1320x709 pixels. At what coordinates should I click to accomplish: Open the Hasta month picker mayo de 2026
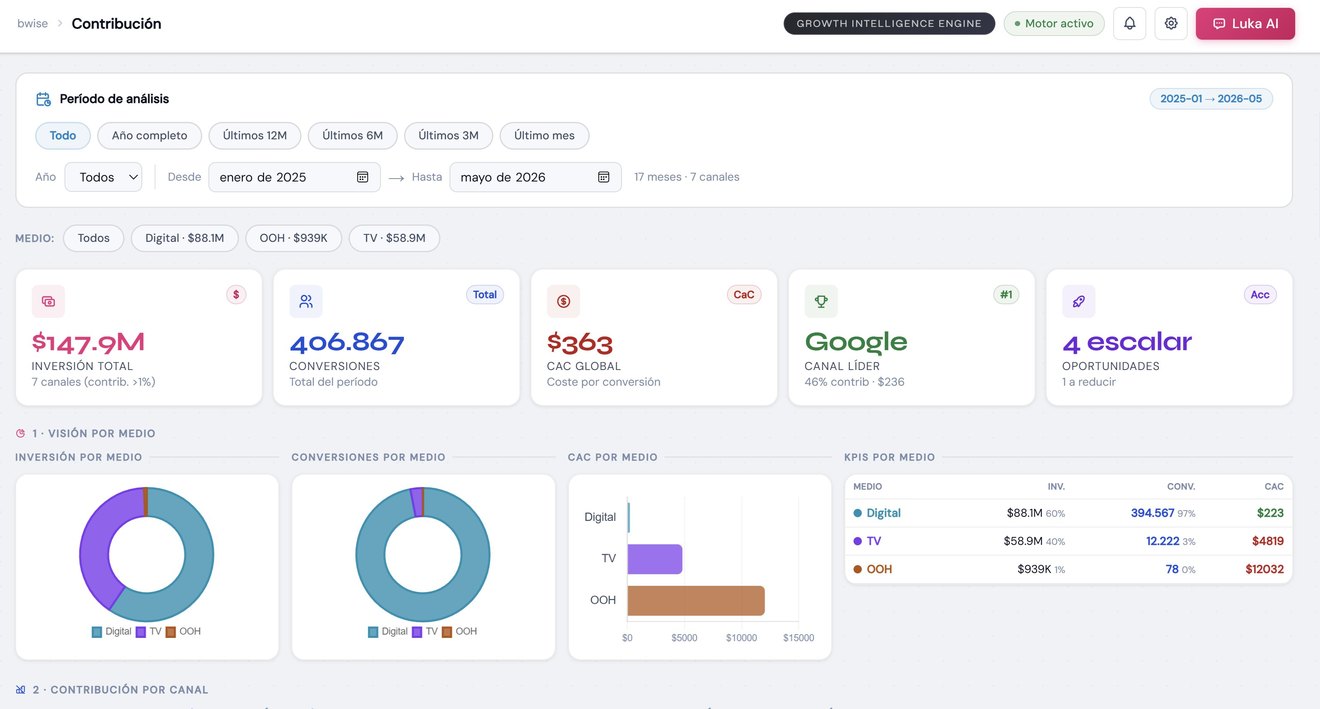point(535,177)
